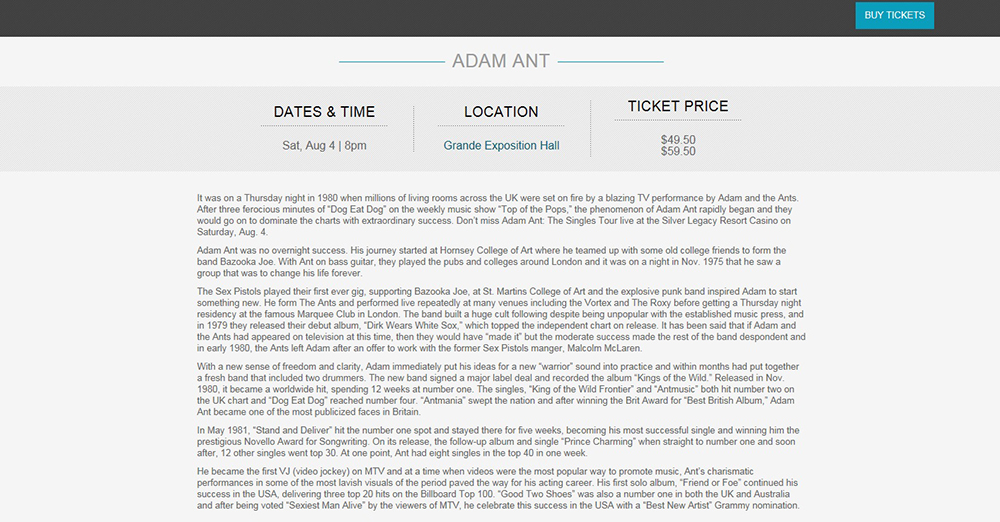Click paragraph starting "Adam Ant was no overnight success"
Viewport: 1000px width, 522px height.
click(498, 261)
